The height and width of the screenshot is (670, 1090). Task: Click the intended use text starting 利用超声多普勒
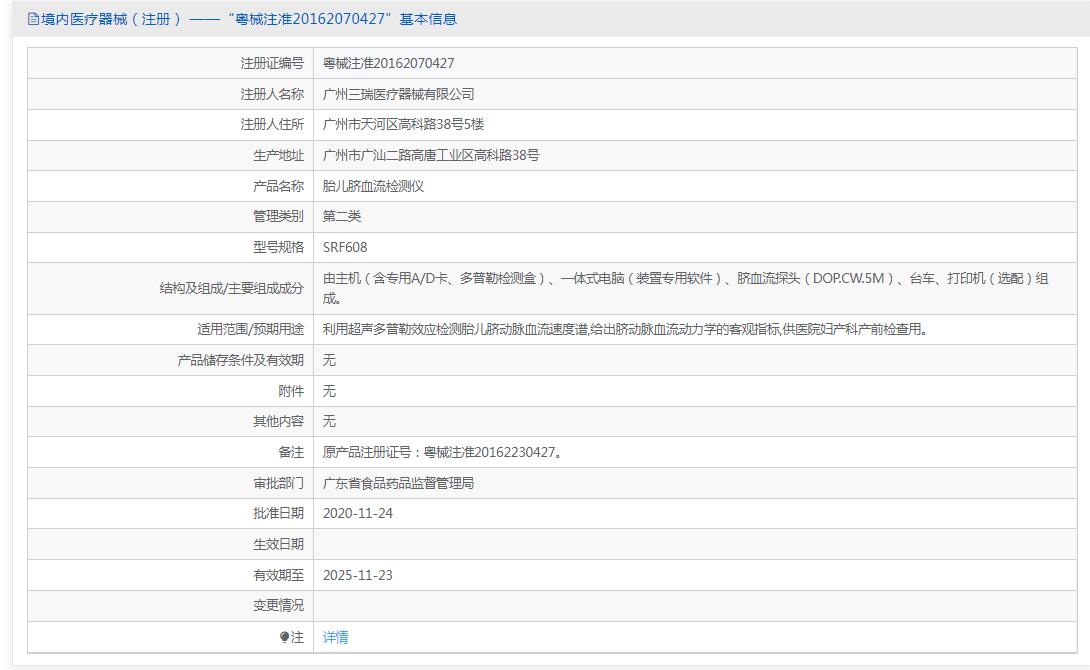(x=625, y=329)
